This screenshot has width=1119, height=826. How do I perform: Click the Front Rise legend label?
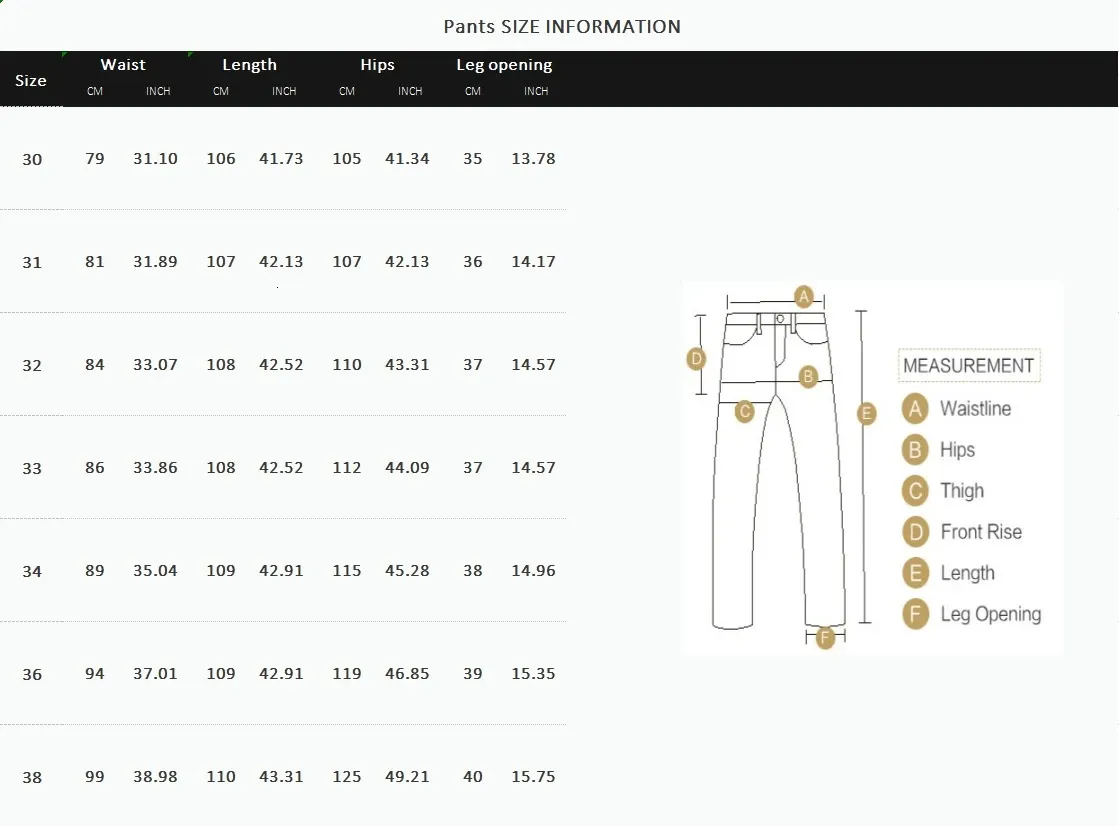(981, 532)
